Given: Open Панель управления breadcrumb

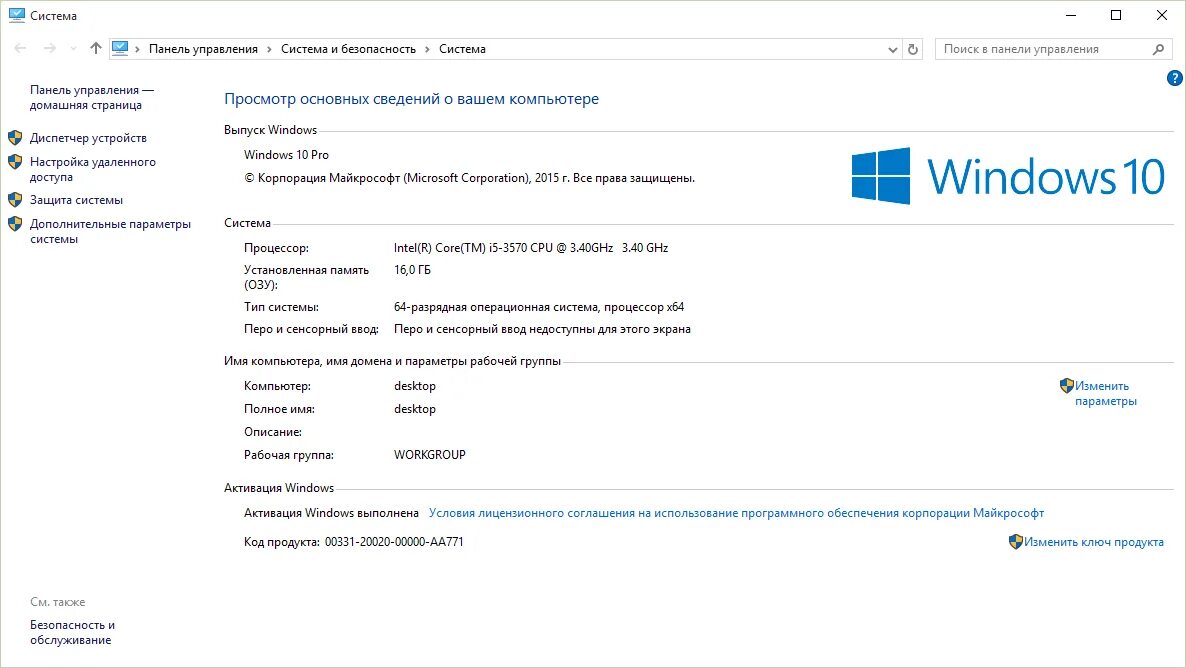Looking at the screenshot, I should [x=203, y=49].
